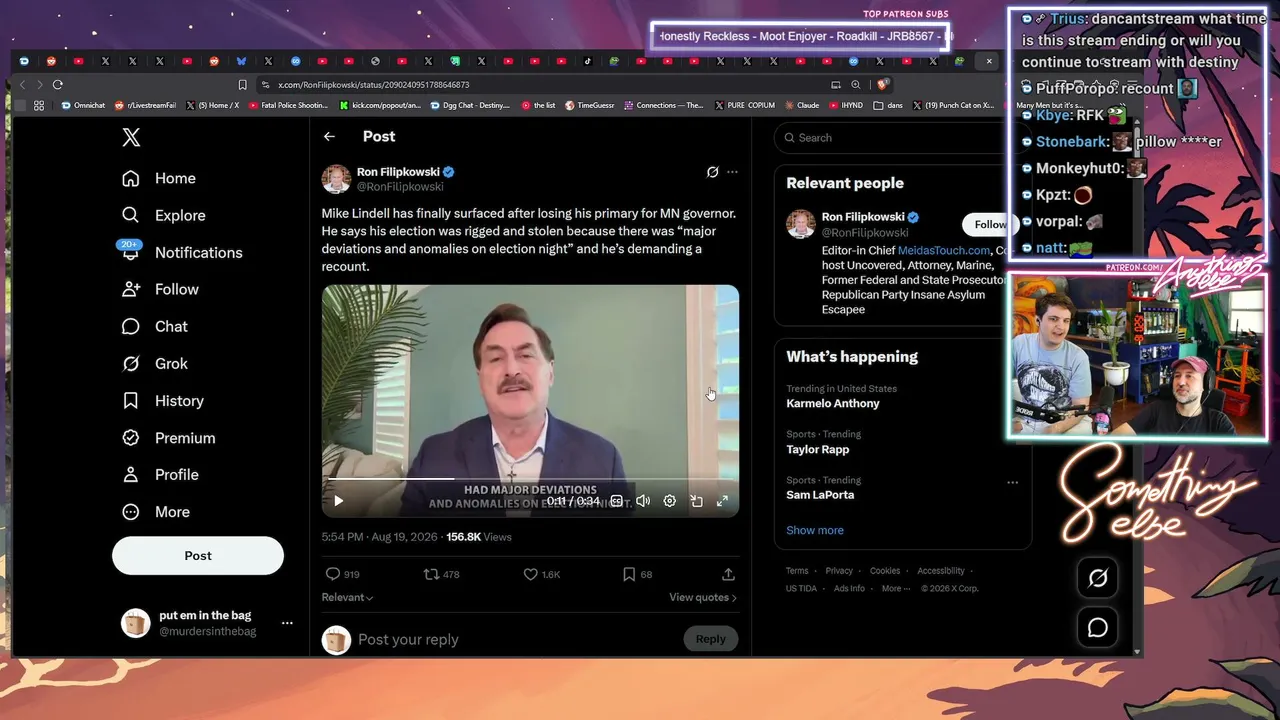Show more trending topics
This screenshot has width=1280, height=720.
[815, 530]
